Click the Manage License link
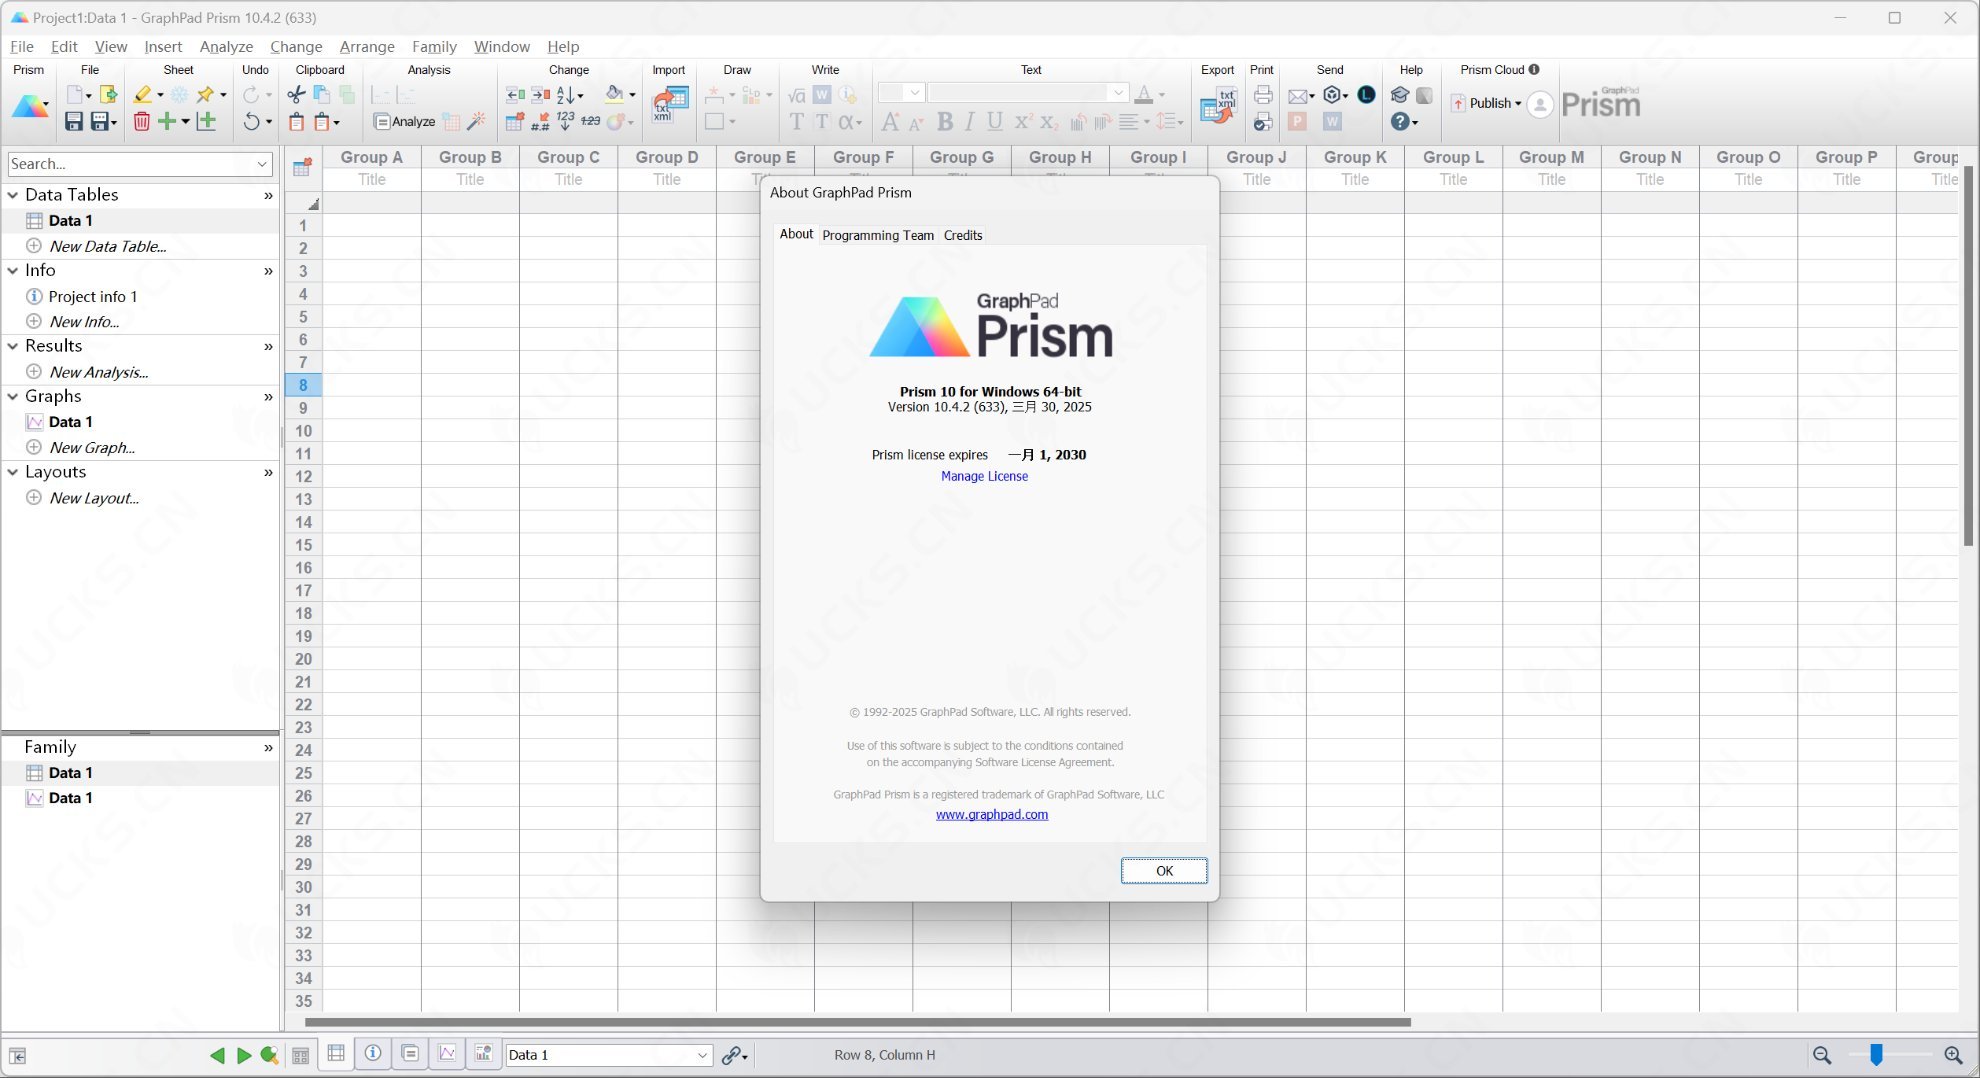Screen dimensions: 1980x1078 point(984,476)
